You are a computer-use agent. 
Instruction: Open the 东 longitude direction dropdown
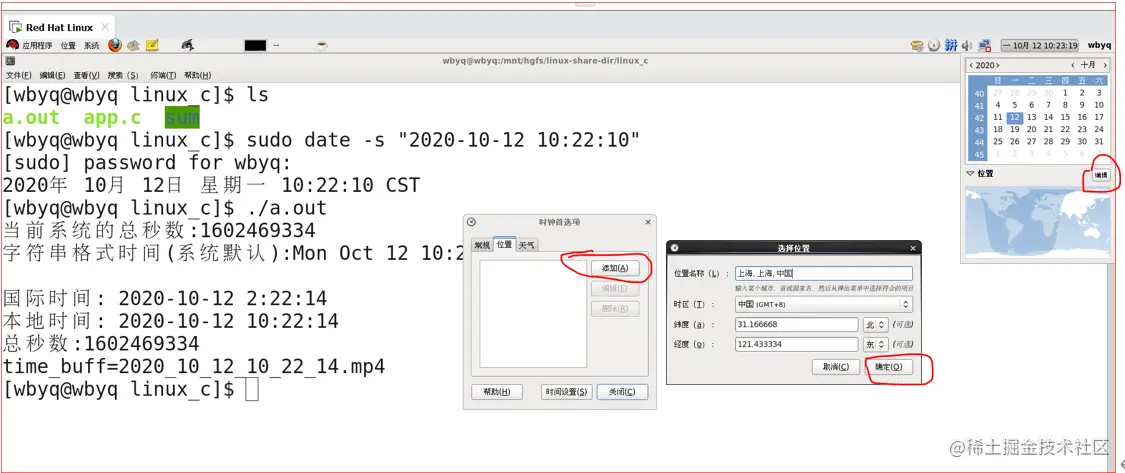point(876,345)
